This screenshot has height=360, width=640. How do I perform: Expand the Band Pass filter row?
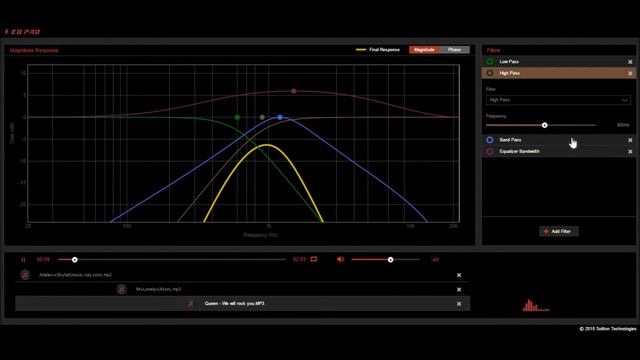click(x=559, y=140)
